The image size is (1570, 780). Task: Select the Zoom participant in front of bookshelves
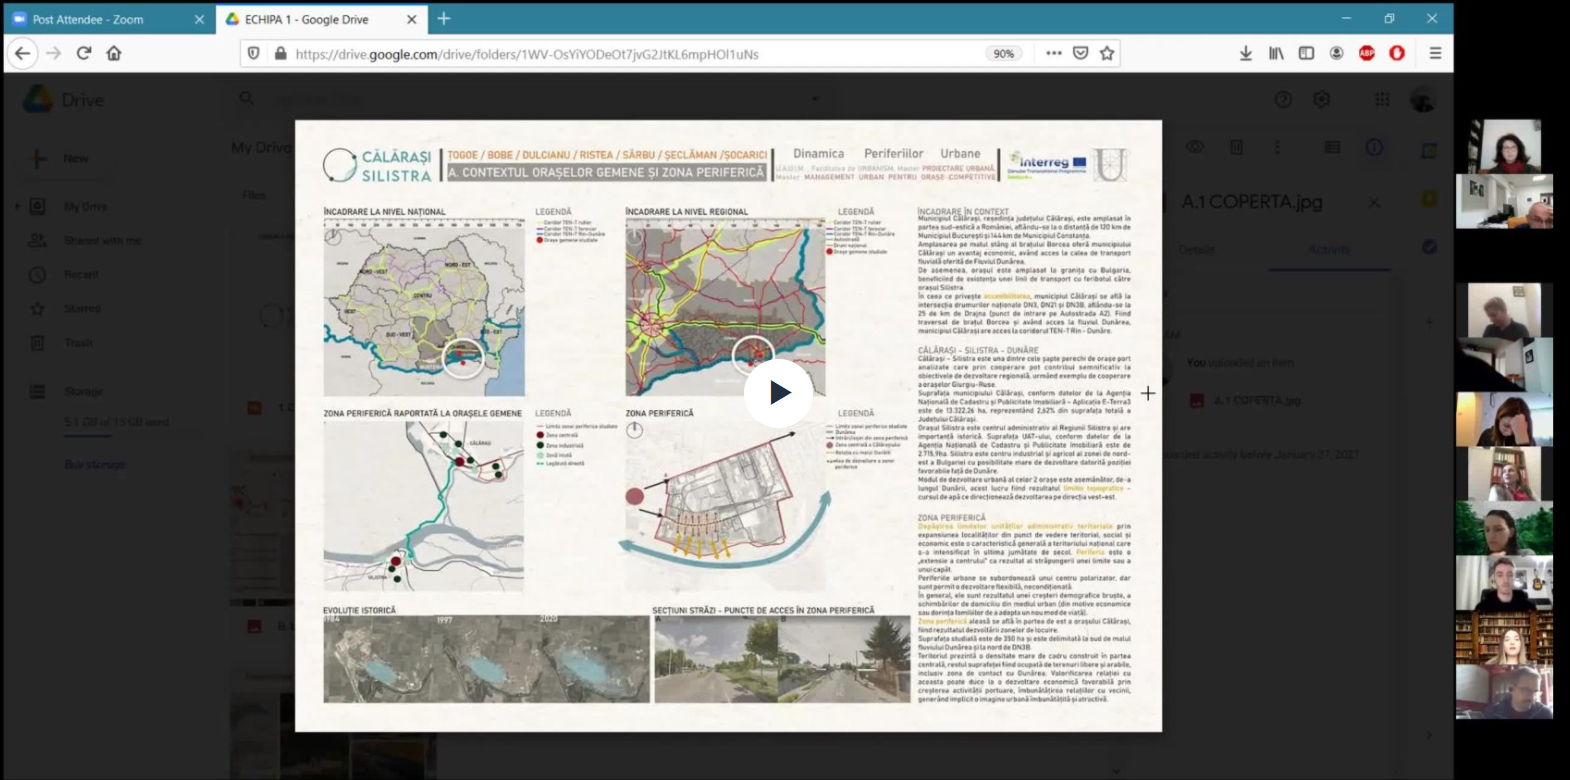(1504, 637)
